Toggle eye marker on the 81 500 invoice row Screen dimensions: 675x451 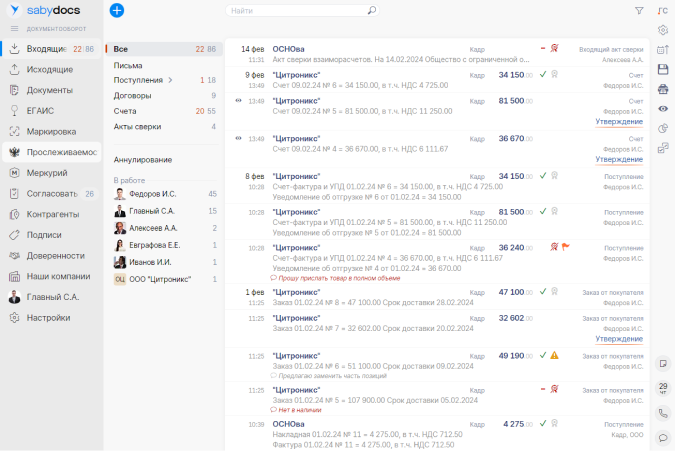[238, 100]
